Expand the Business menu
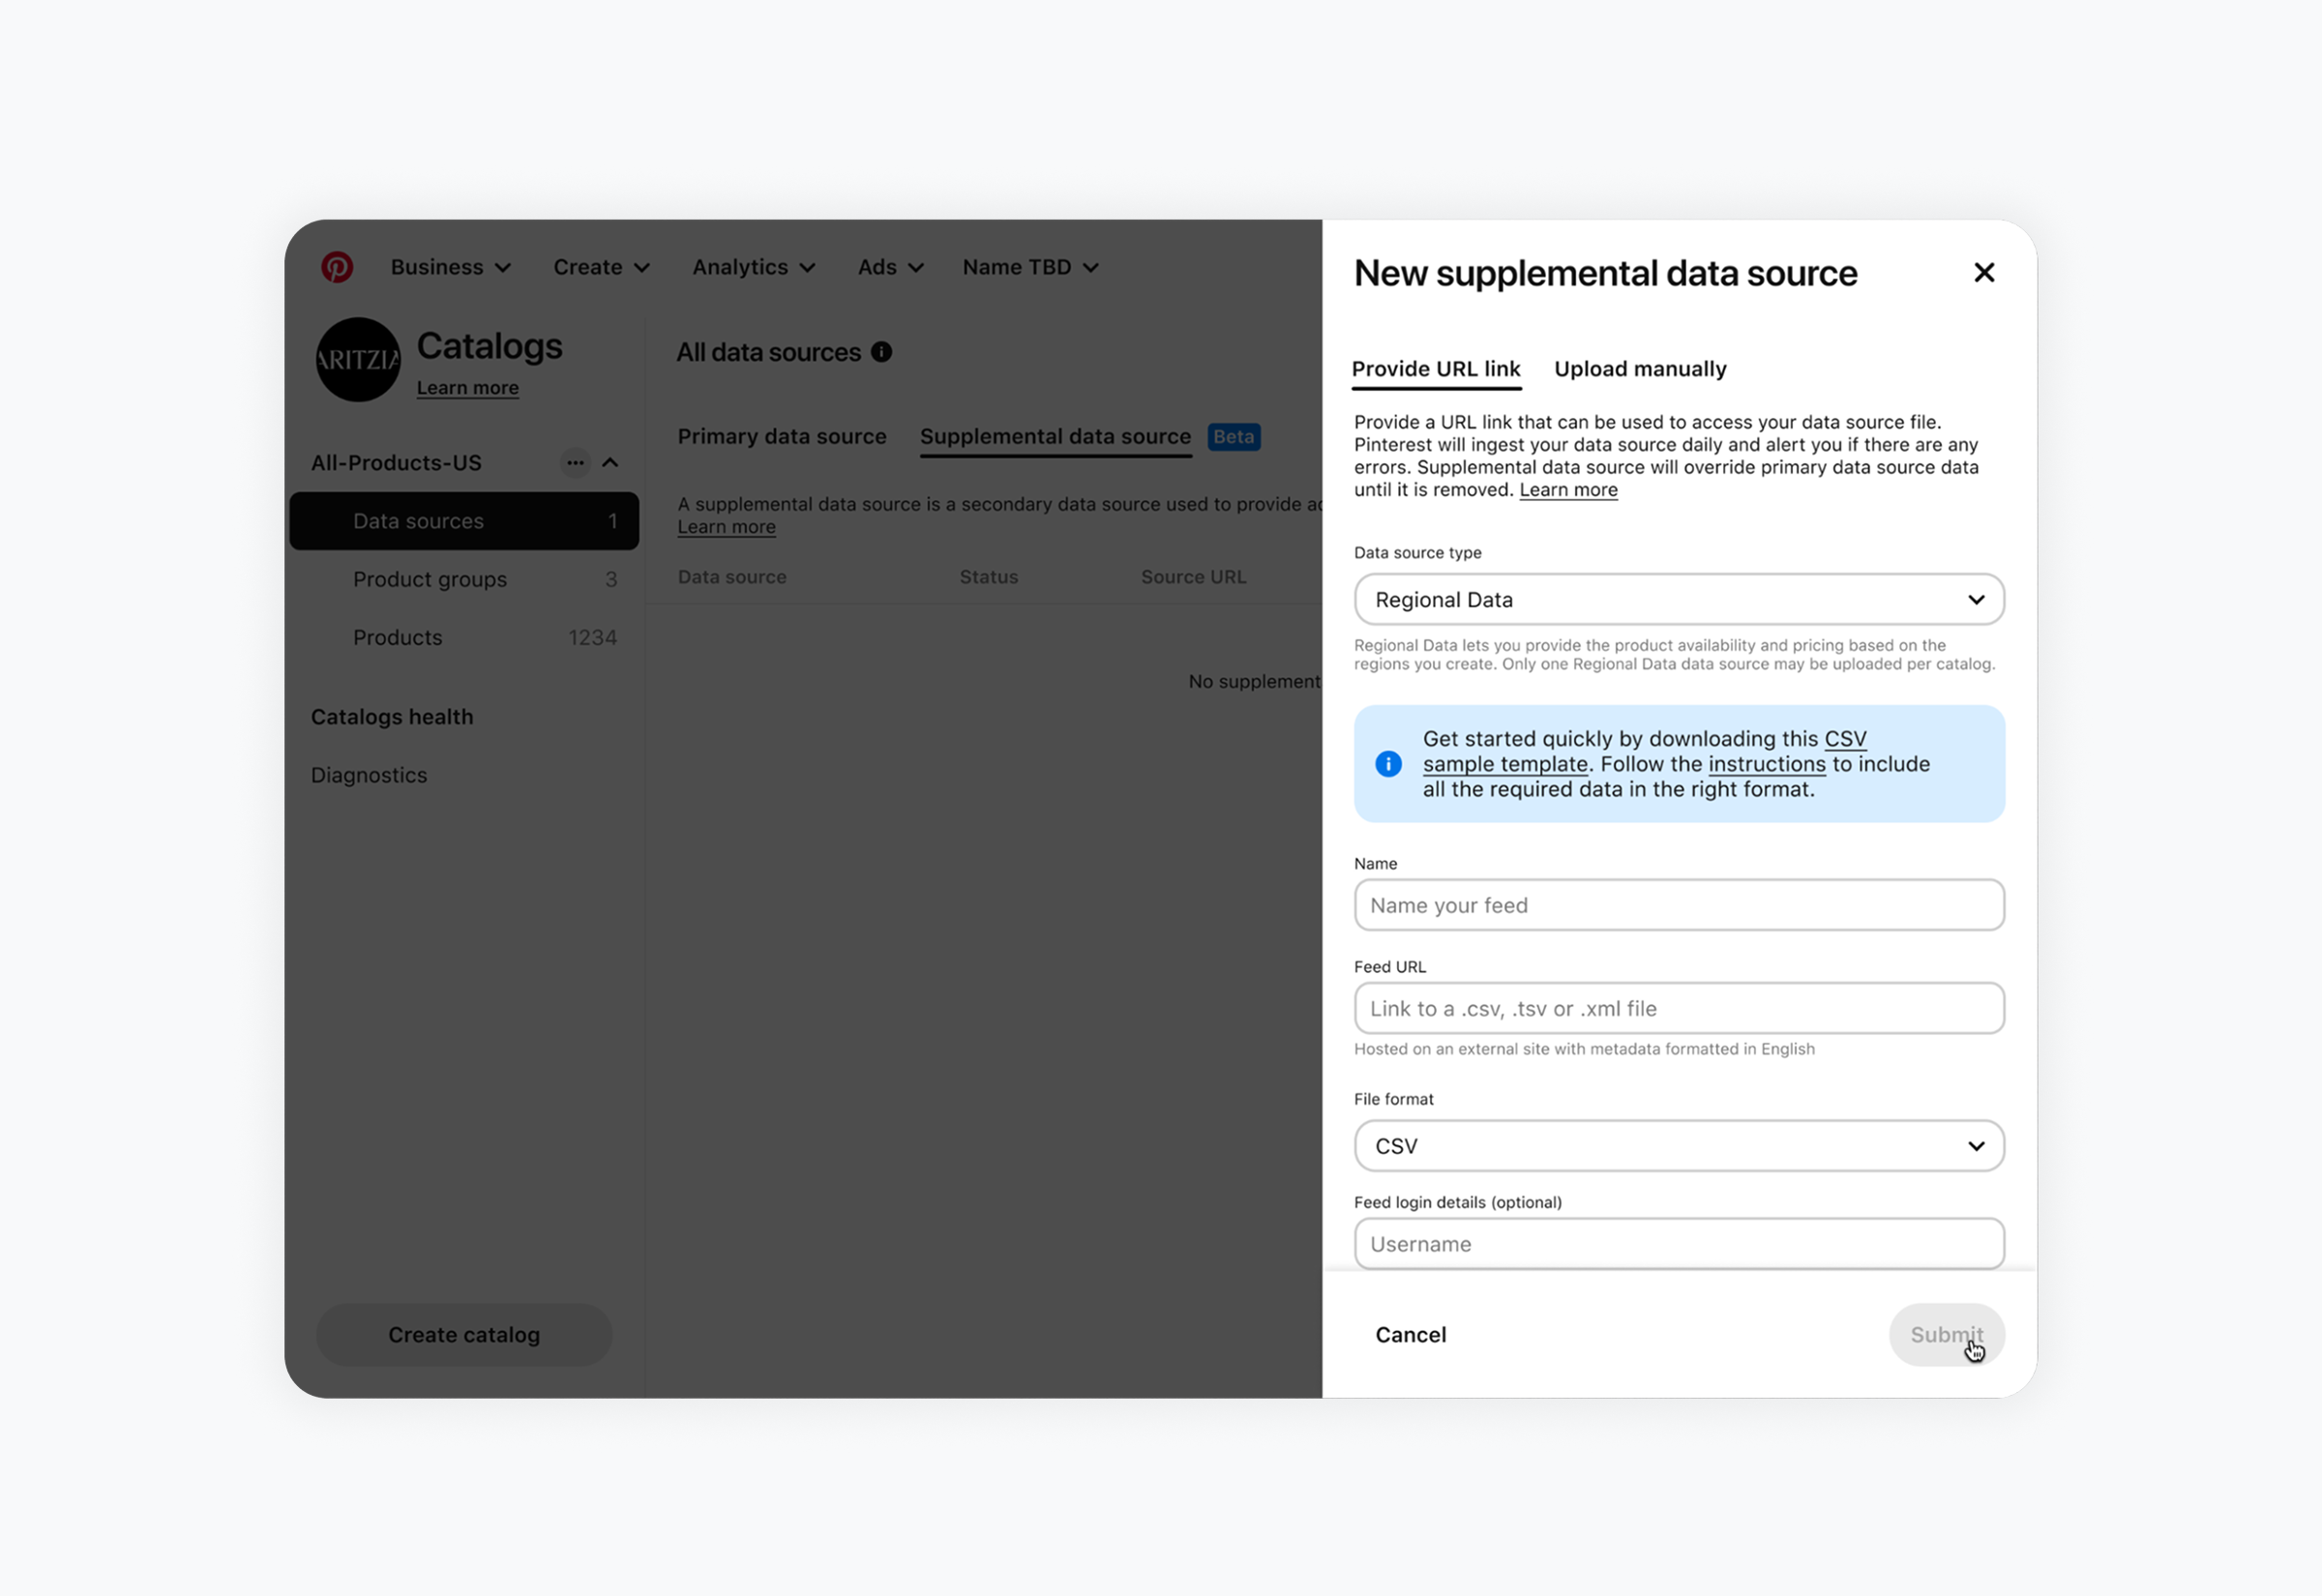 [x=450, y=267]
